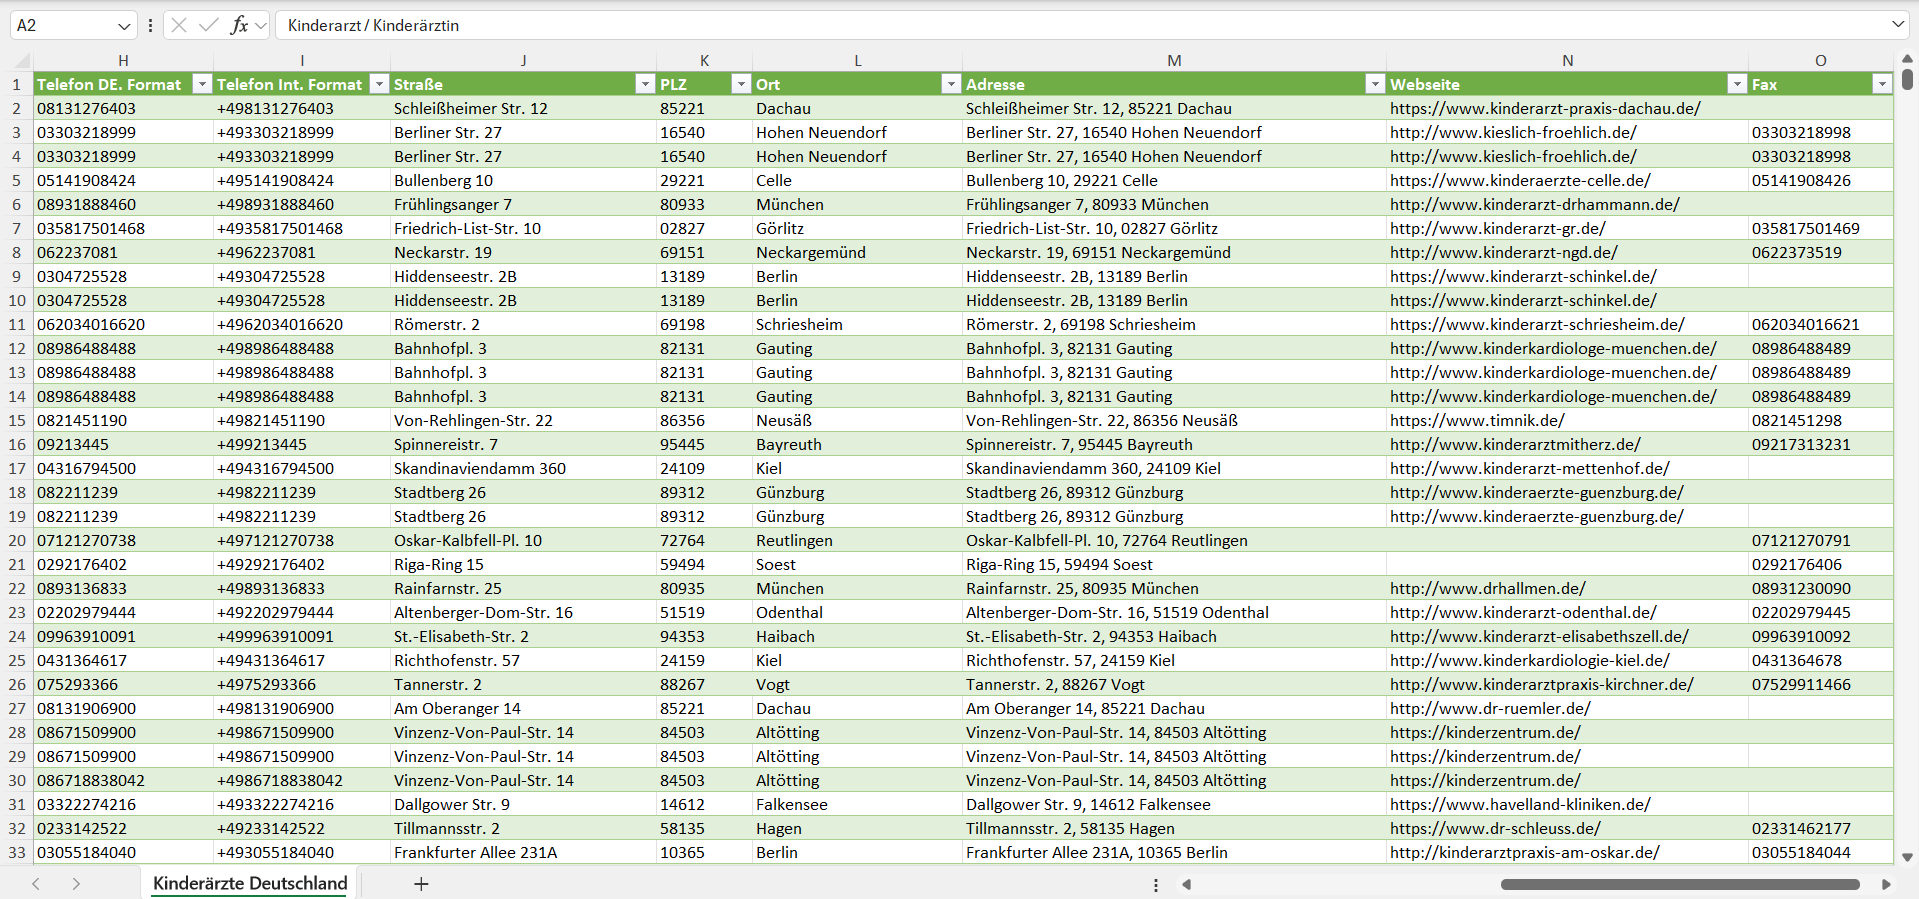
Task: Click the horizontal scroll right arrow
Action: point(1886,884)
